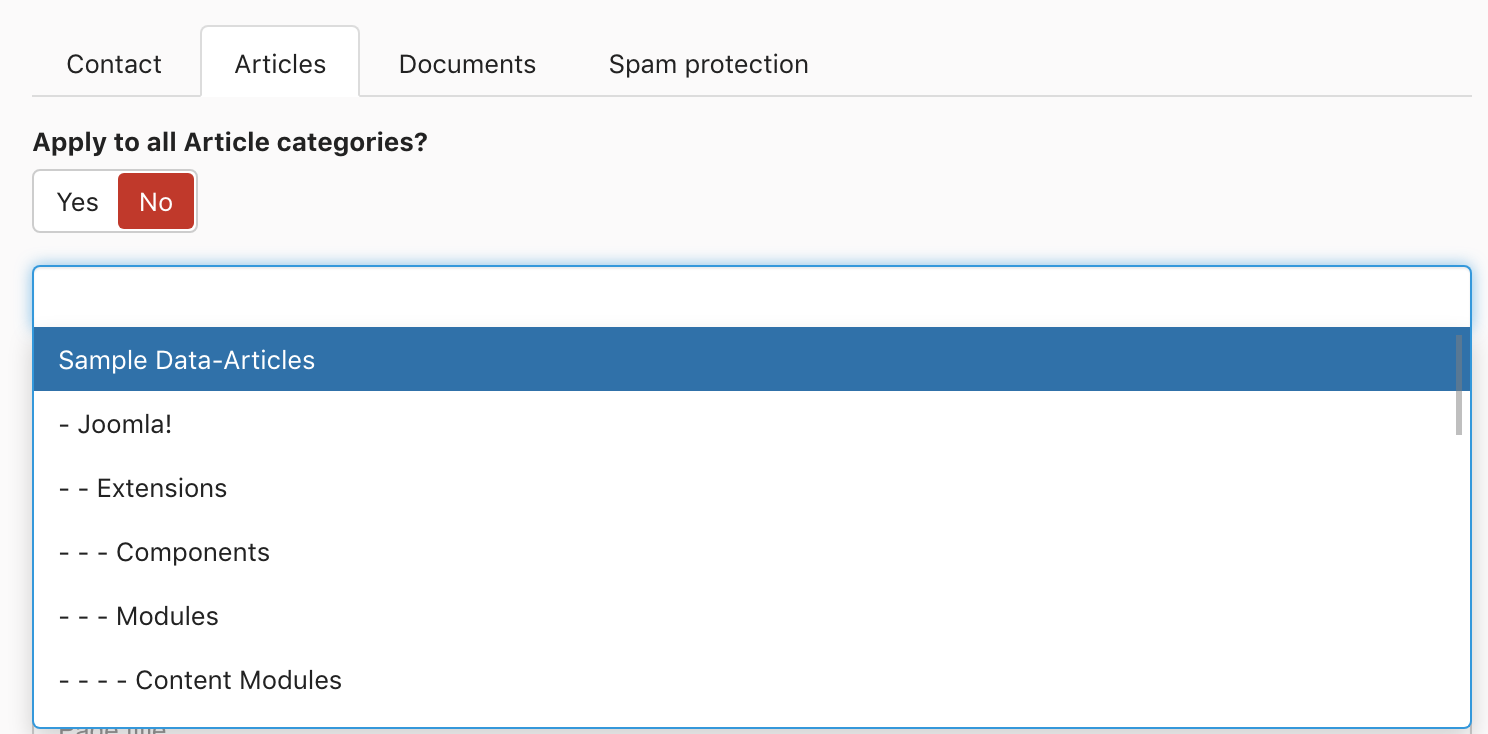Pick the three-dash Modules sub-category
The image size is (1488, 734).
pyautogui.click(x=139, y=616)
